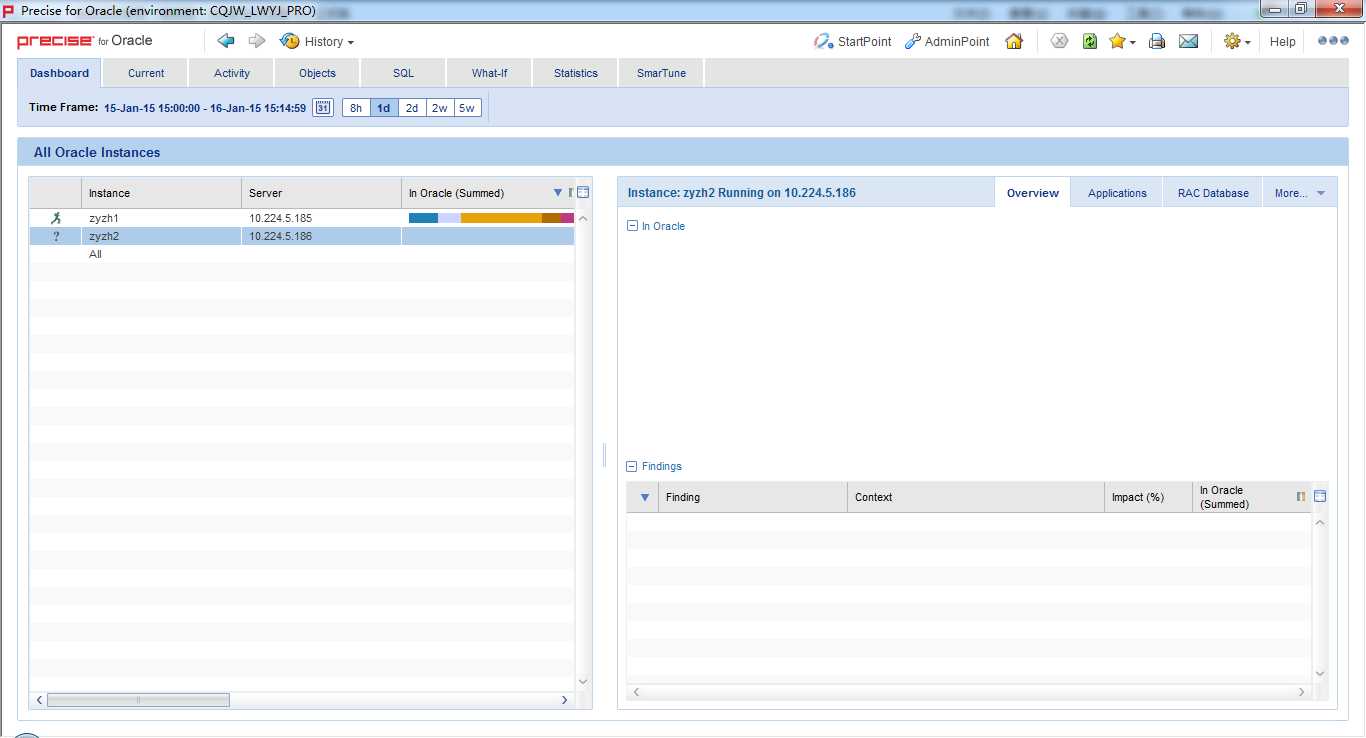This screenshot has height=738, width=1366.
Task: Click the Impact (%) column header
Action: (x=1148, y=497)
